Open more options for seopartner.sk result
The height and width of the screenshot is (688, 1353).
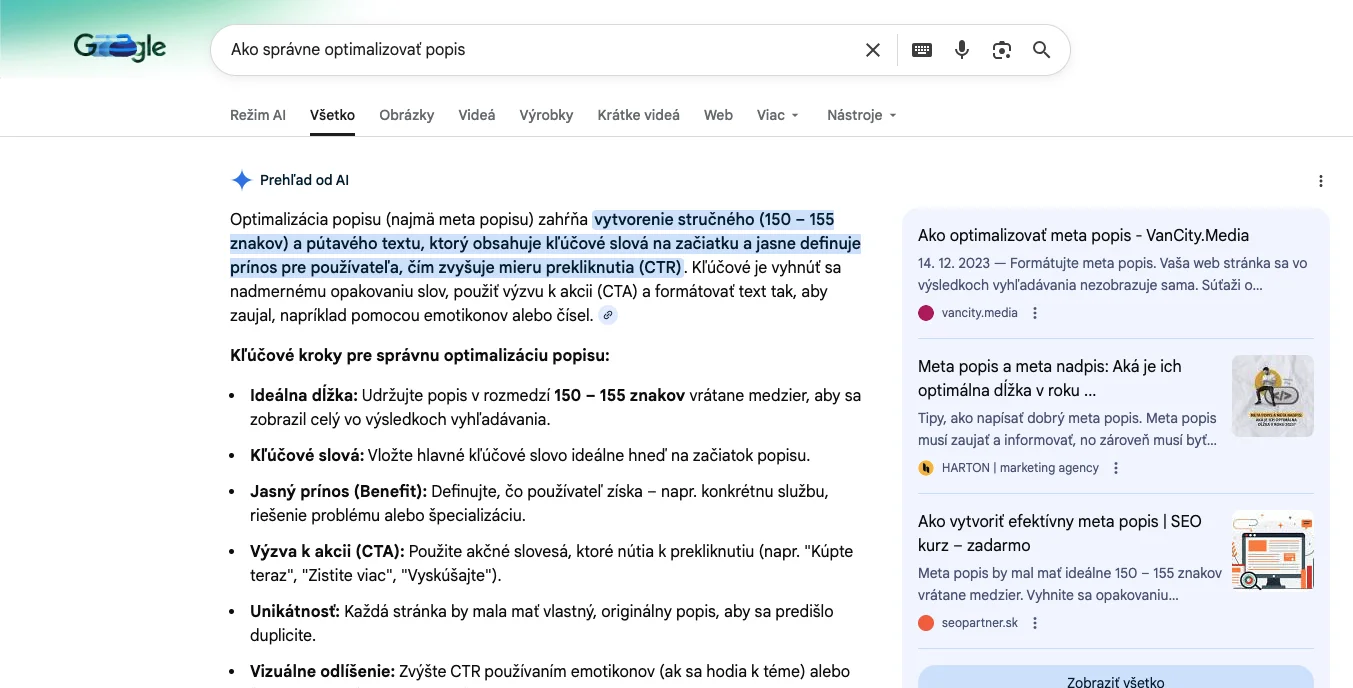pyautogui.click(x=1035, y=623)
